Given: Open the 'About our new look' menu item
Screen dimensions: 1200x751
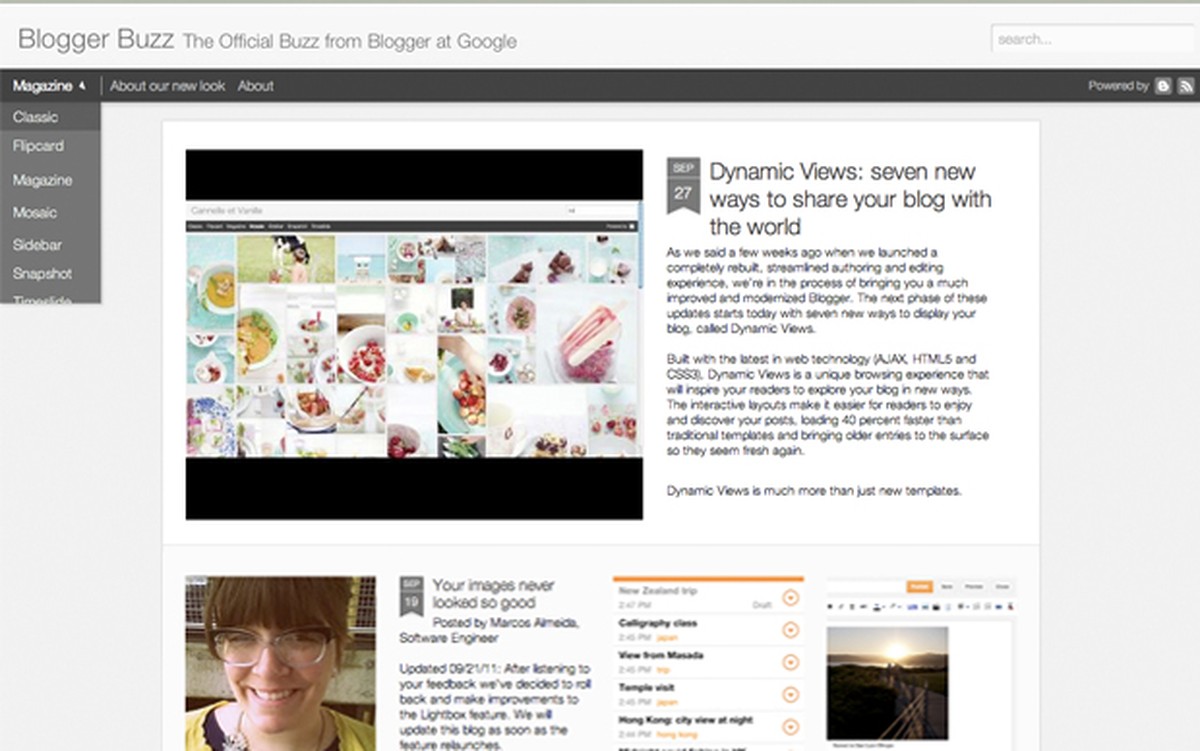Looking at the screenshot, I should pyautogui.click(x=166, y=87).
